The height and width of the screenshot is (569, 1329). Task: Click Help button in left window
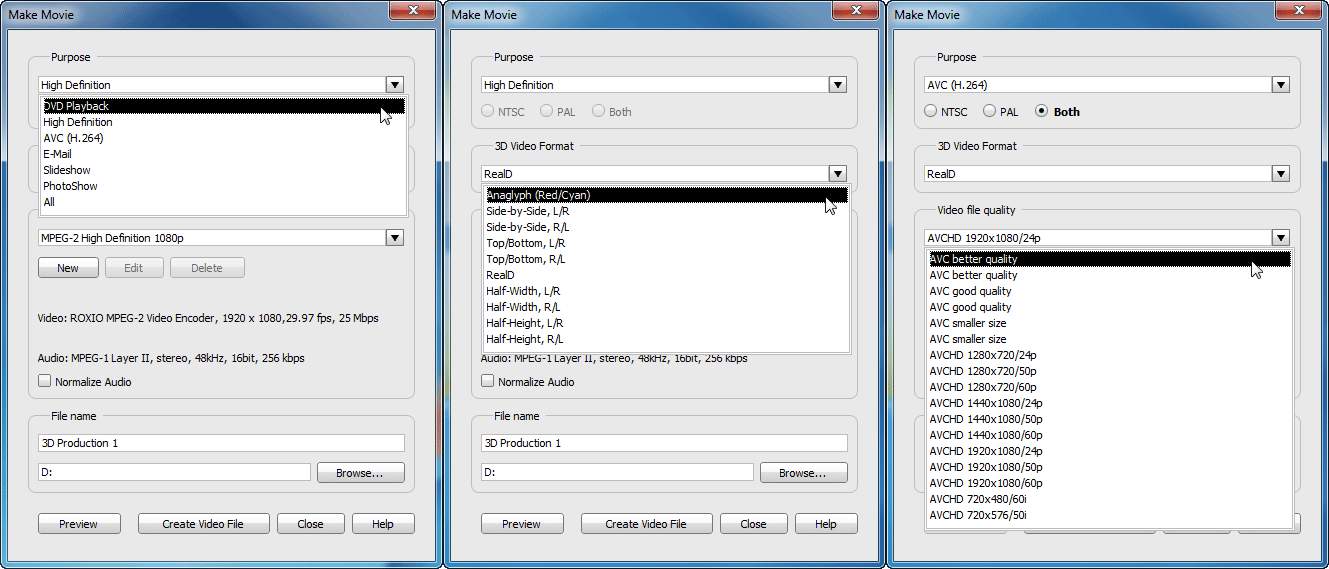383,524
